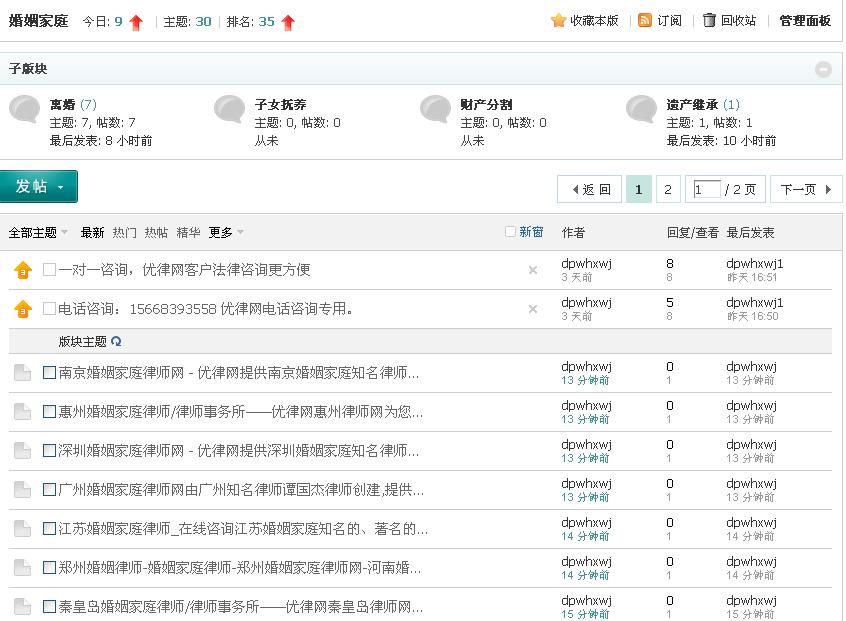Open the 发帖 dropdown arrow
846x621 pixels.
coord(58,186)
